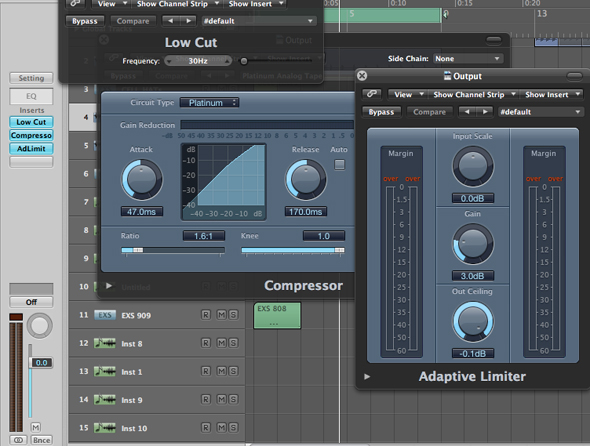Bypass the Adaptive Limiter plugin

tap(381, 112)
